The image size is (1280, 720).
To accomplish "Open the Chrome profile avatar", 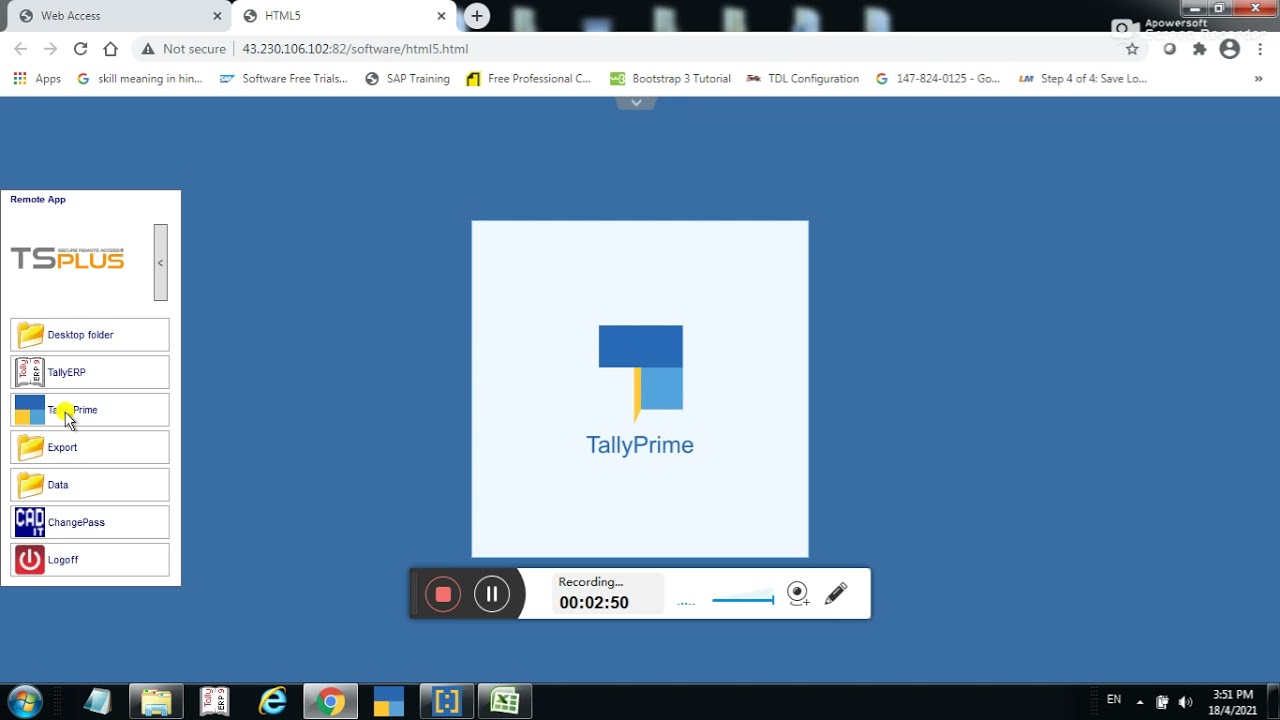I will coord(1230,49).
